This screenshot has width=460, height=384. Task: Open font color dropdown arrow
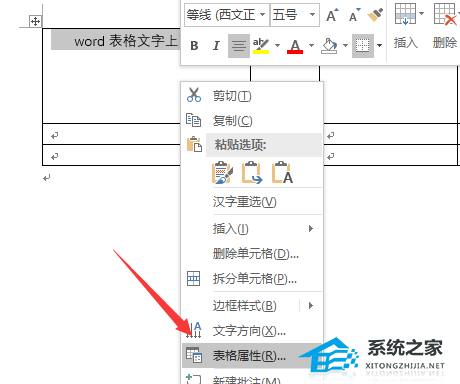(311, 45)
